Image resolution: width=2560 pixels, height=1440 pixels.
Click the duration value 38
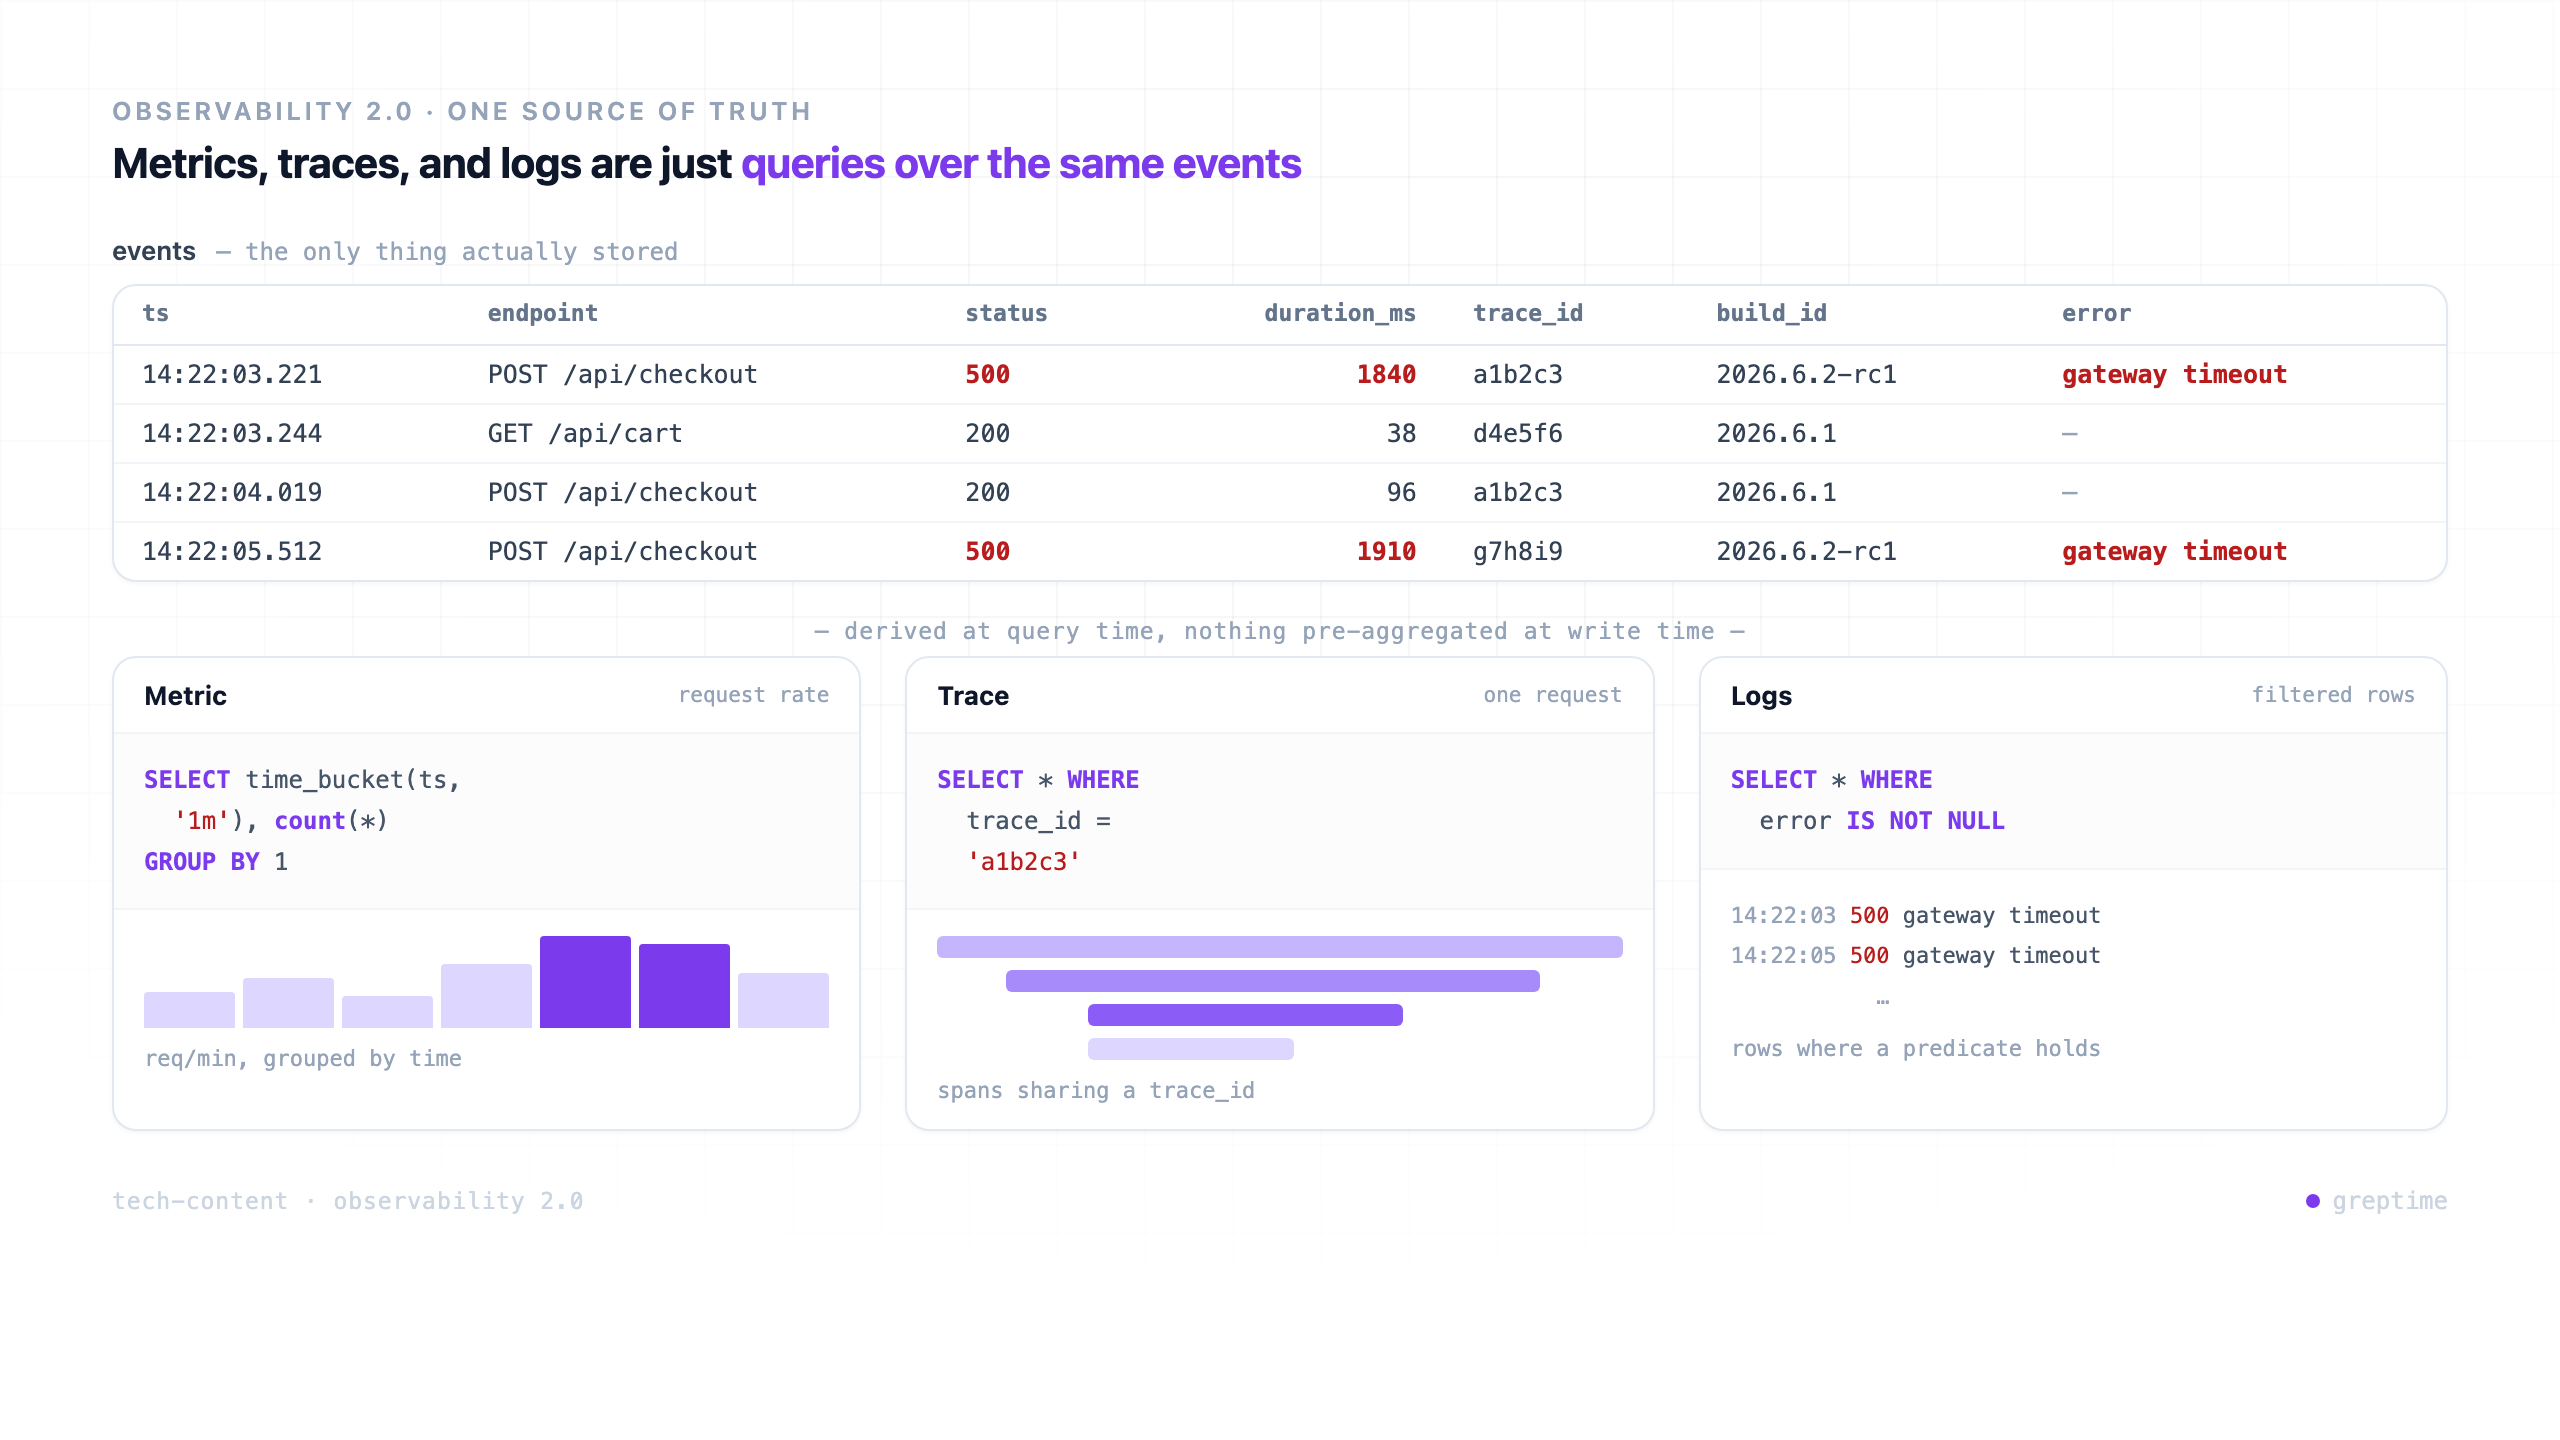point(1401,433)
